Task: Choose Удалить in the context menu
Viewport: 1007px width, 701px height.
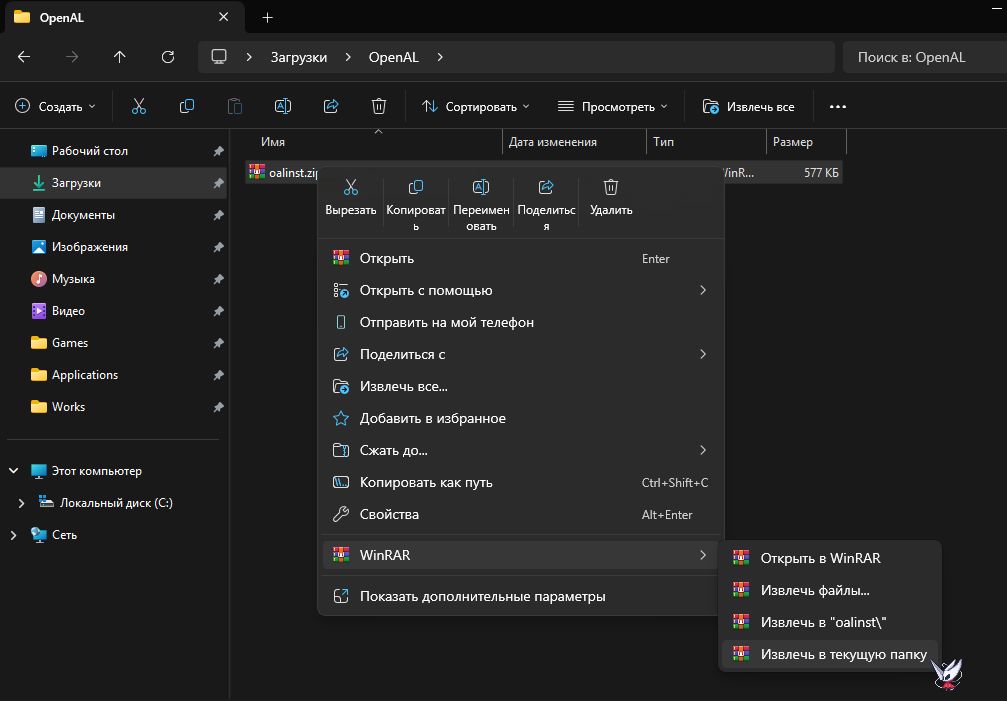Action: (x=611, y=198)
